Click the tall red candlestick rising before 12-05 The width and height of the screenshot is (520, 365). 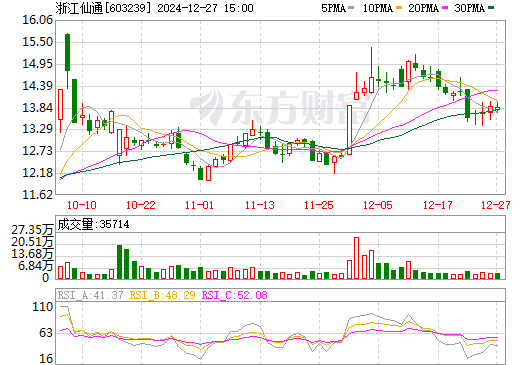[x=349, y=130]
